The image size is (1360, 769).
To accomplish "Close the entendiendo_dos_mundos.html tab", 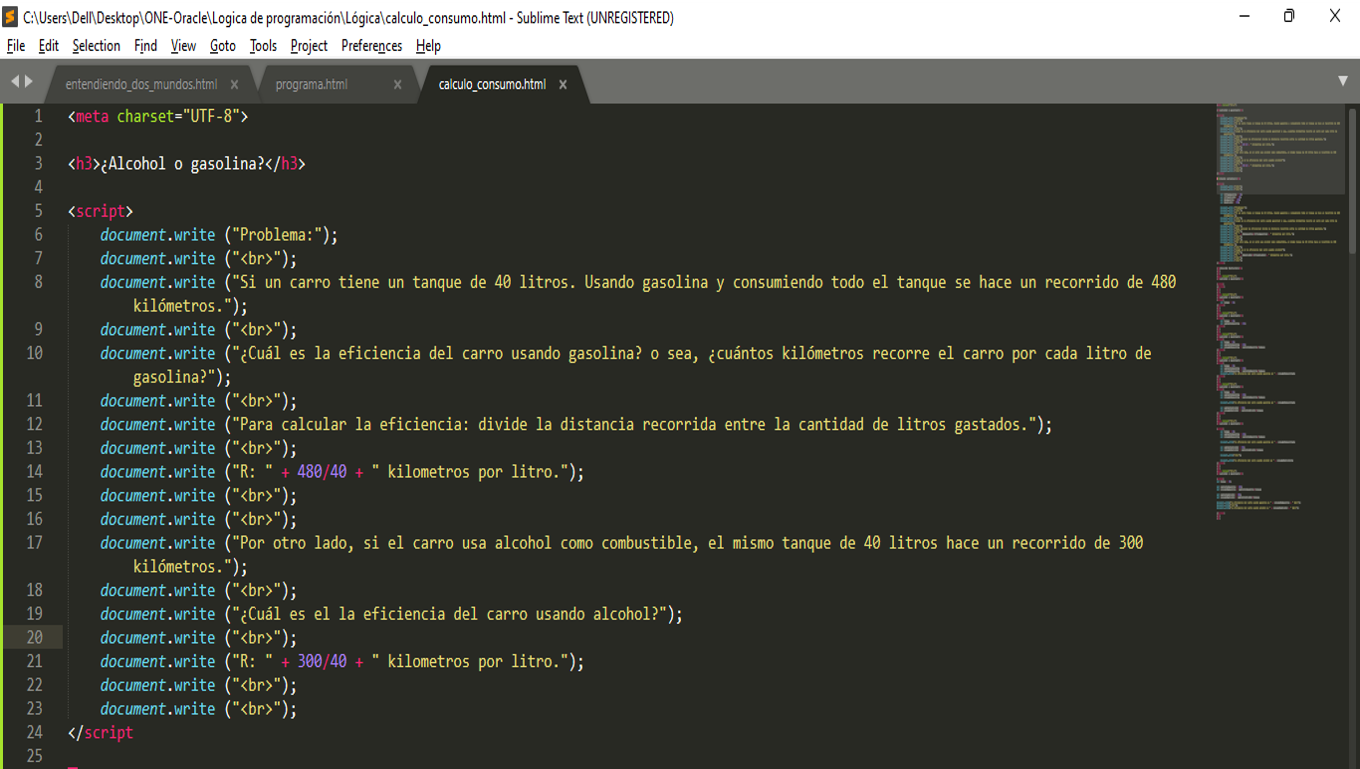I will click(234, 85).
